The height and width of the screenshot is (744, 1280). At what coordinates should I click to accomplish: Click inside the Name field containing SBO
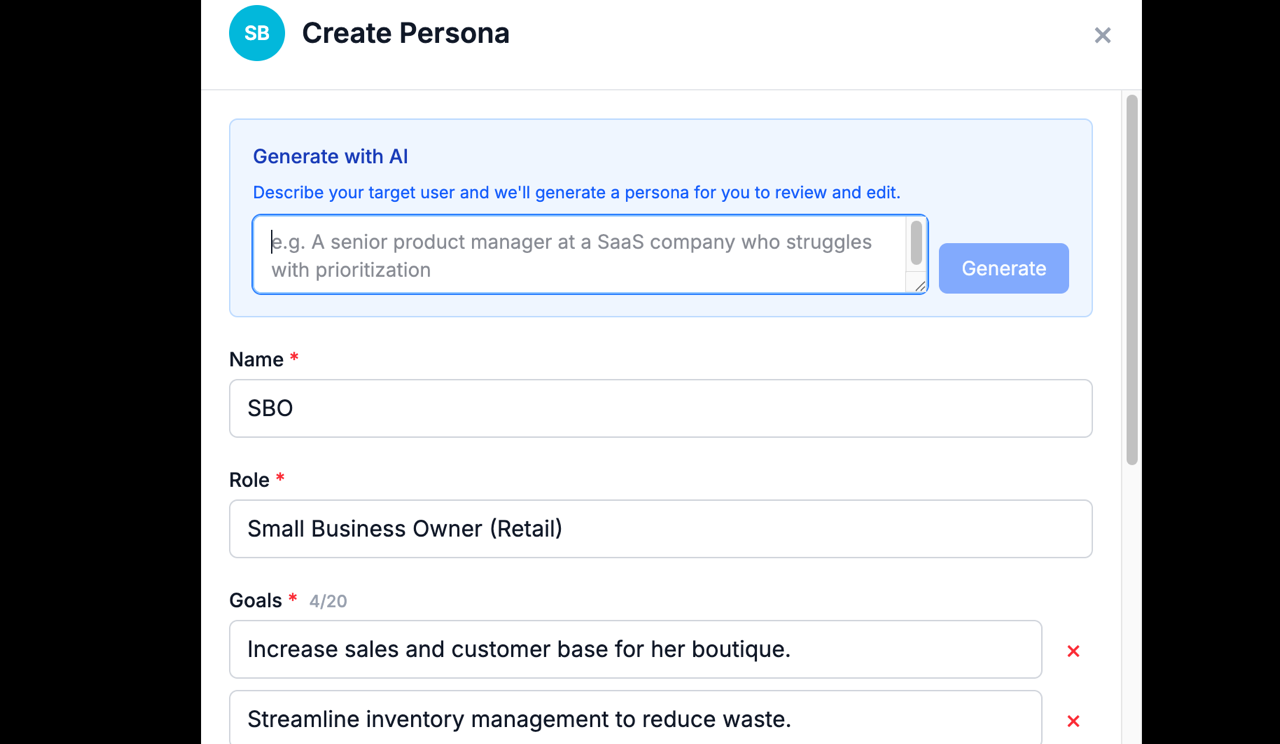[x=660, y=408]
